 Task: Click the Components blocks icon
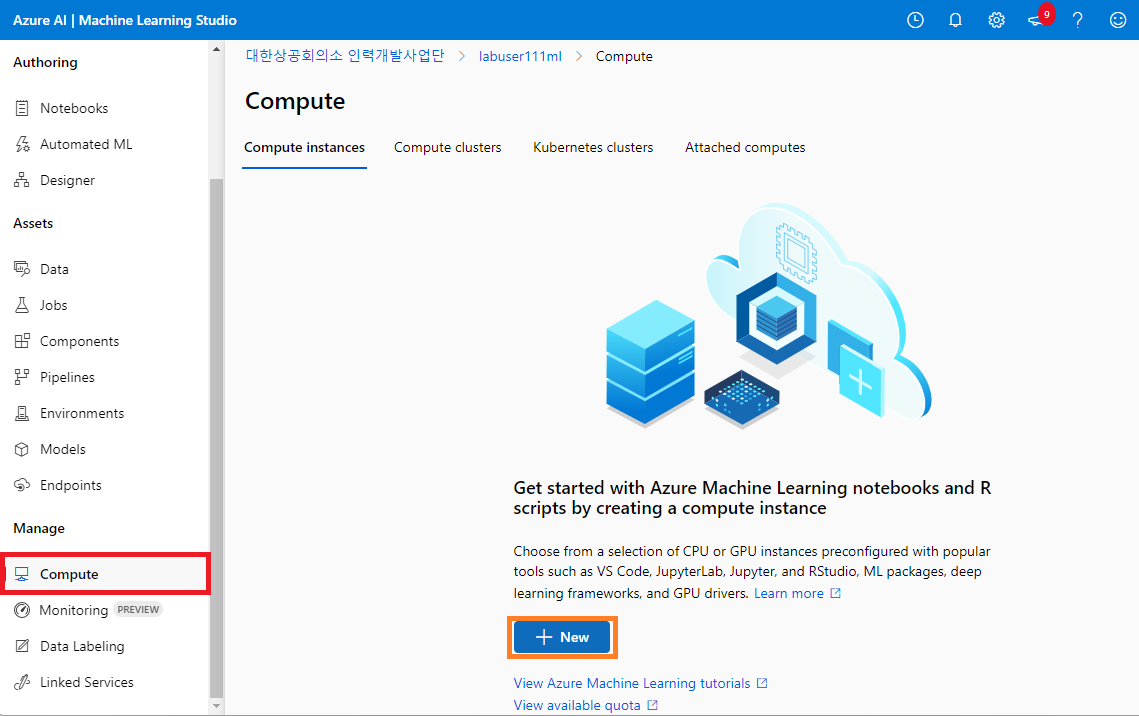coord(22,341)
